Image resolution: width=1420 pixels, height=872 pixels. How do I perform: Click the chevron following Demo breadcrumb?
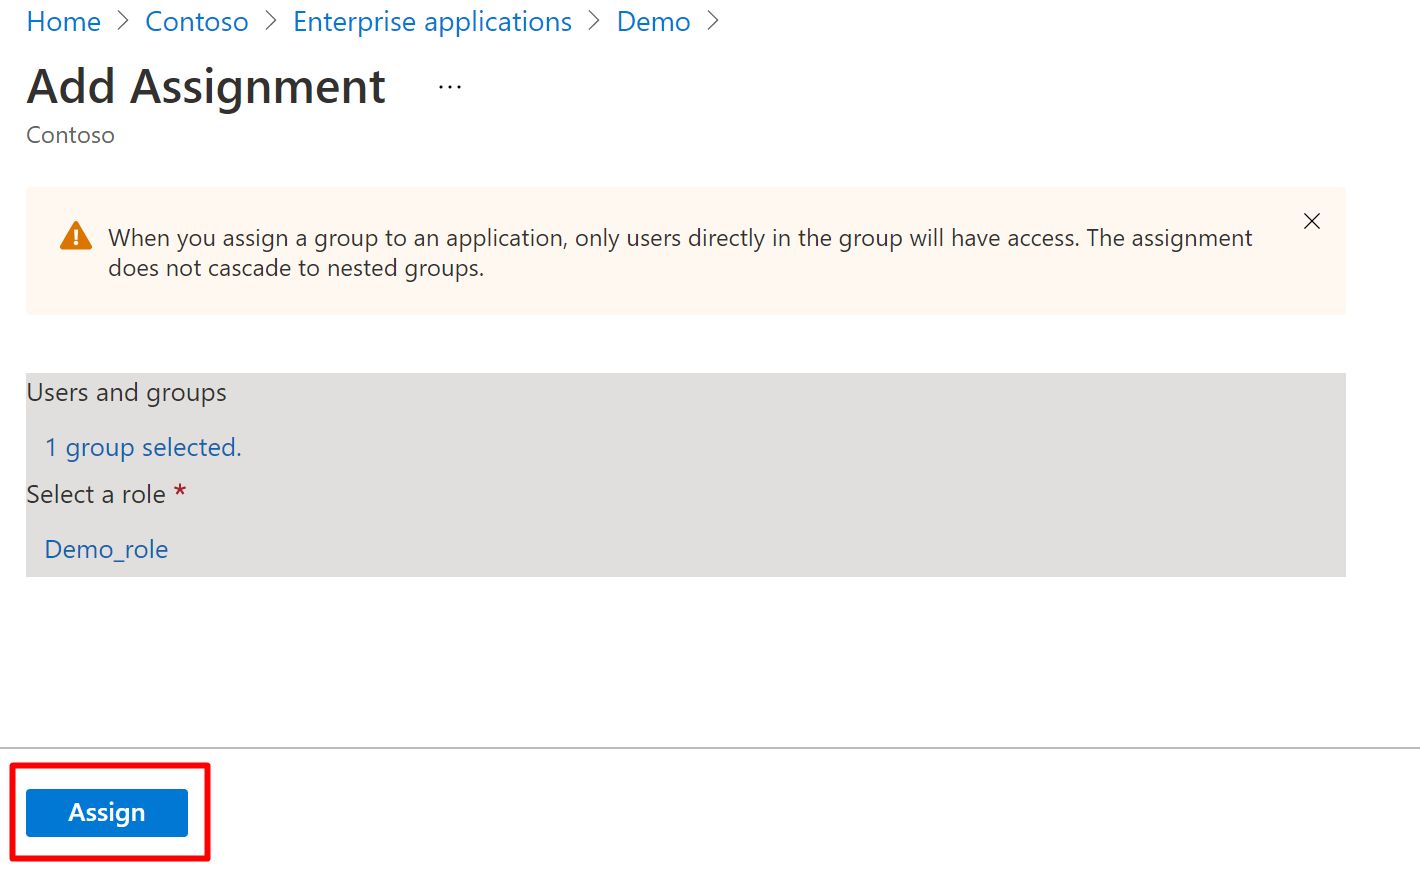[713, 22]
